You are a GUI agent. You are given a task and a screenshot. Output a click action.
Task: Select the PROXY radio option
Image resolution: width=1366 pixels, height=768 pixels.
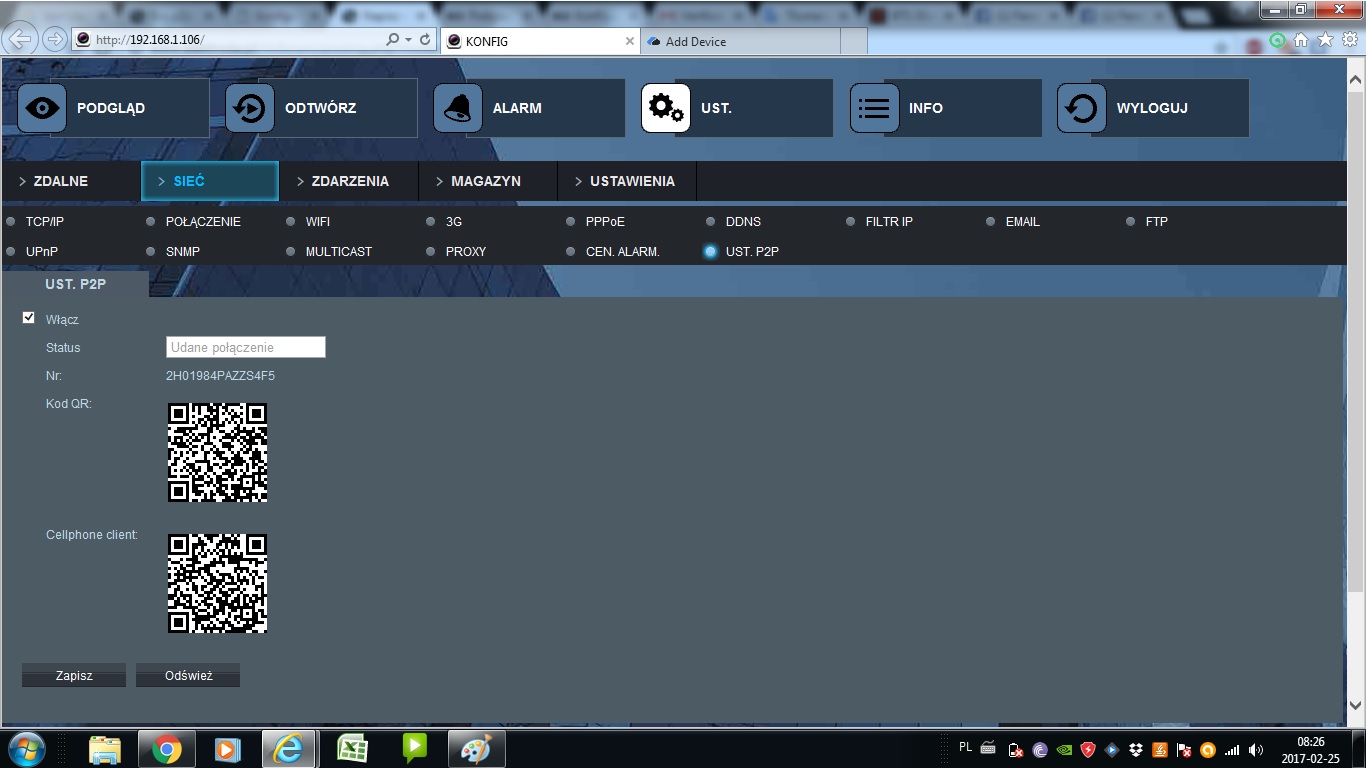[431, 252]
